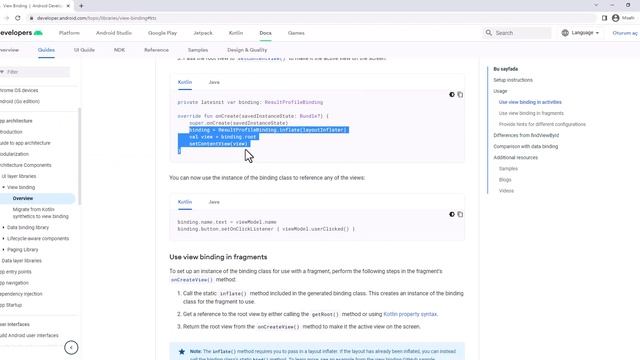
Task: Open the Chrome profile avatar
Action: click(x=616, y=18)
